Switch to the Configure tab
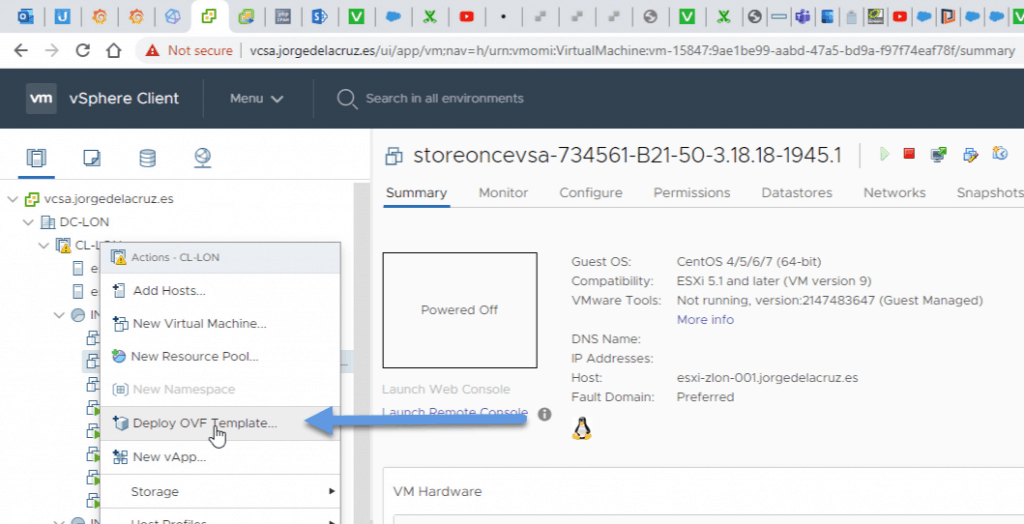1024x524 pixels. tap(590, 193)
